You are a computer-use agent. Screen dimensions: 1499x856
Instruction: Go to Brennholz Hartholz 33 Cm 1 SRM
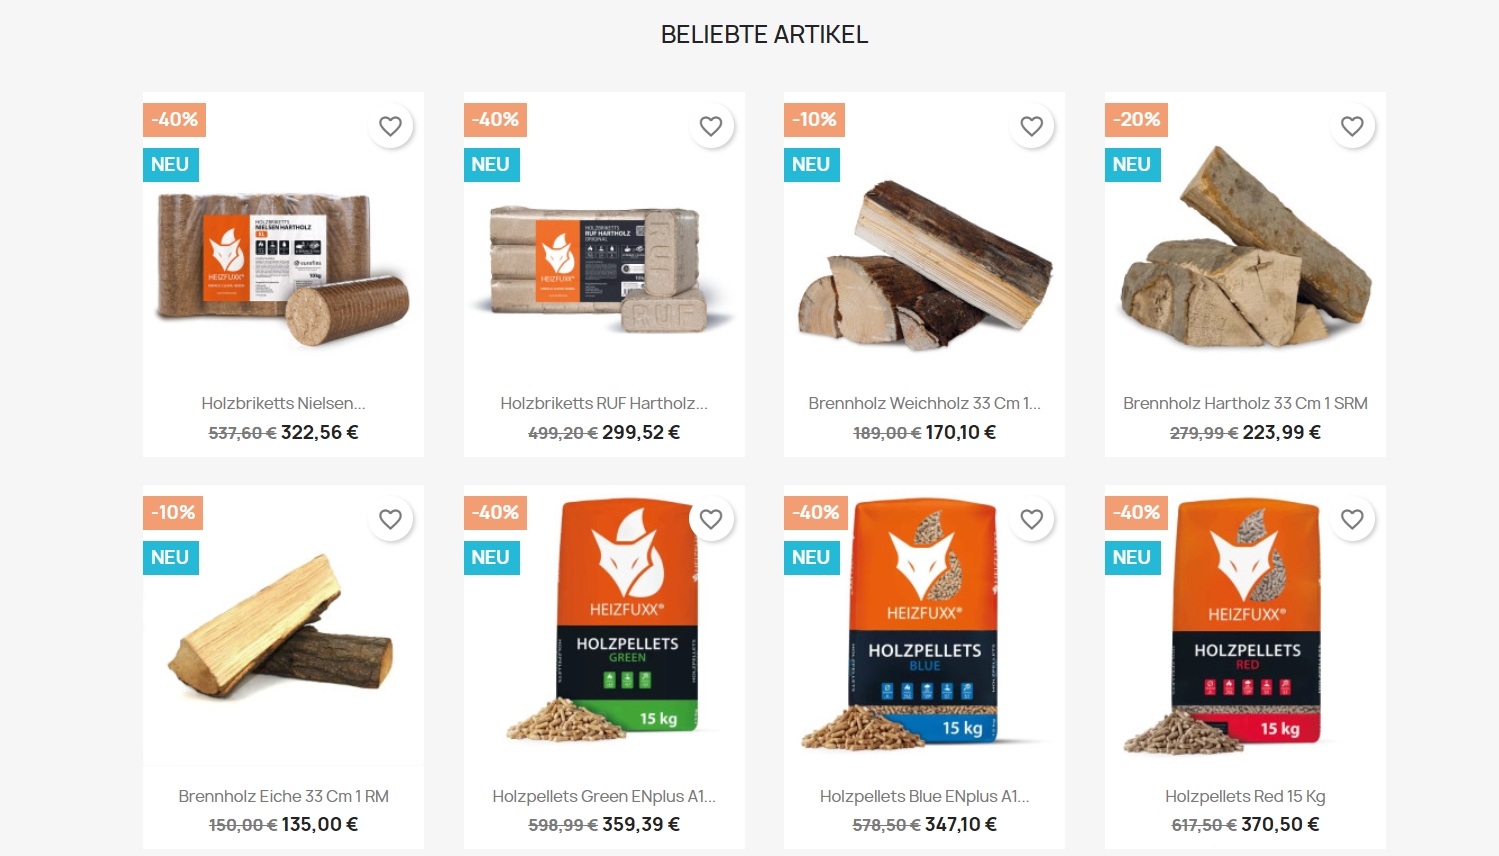1245,403
